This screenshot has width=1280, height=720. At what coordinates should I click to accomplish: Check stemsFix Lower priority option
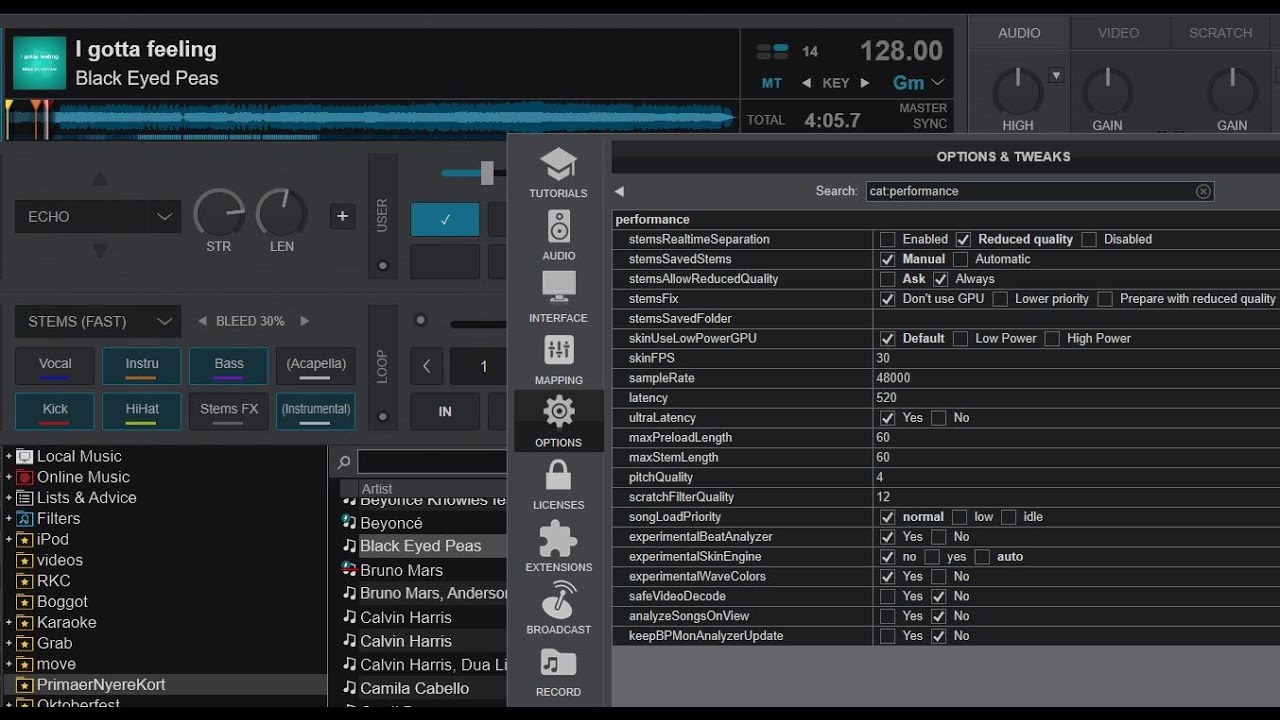[x=1000, y=299]
